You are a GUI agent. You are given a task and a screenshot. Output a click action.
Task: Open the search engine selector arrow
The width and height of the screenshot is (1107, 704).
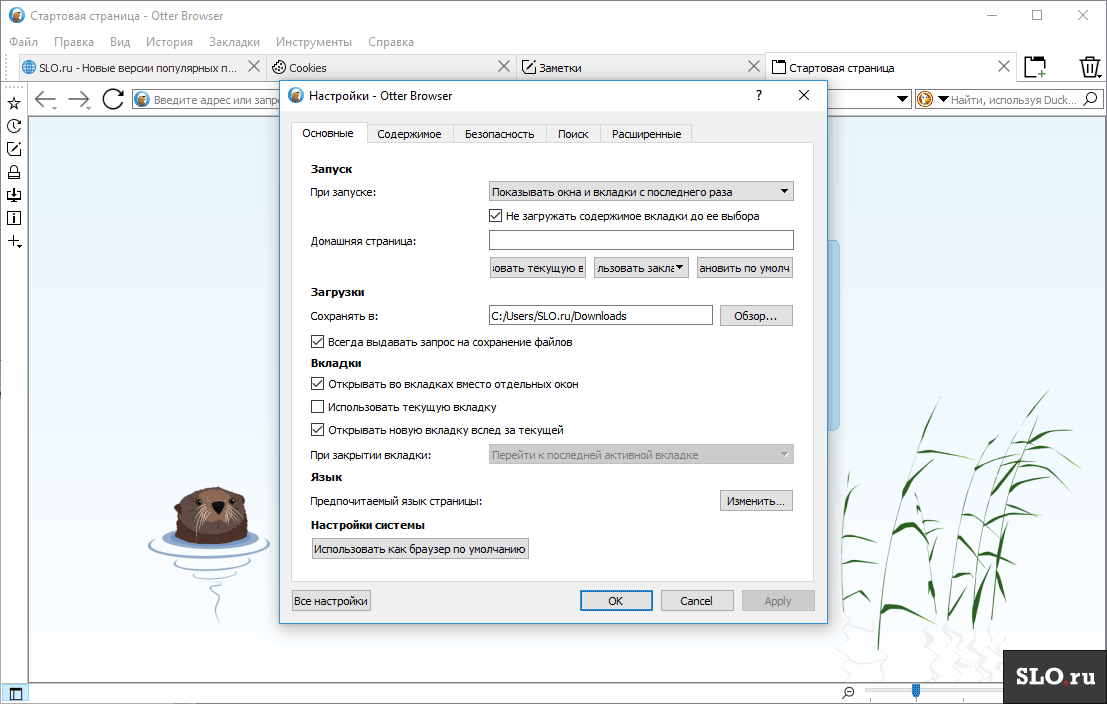click(943, 100)
